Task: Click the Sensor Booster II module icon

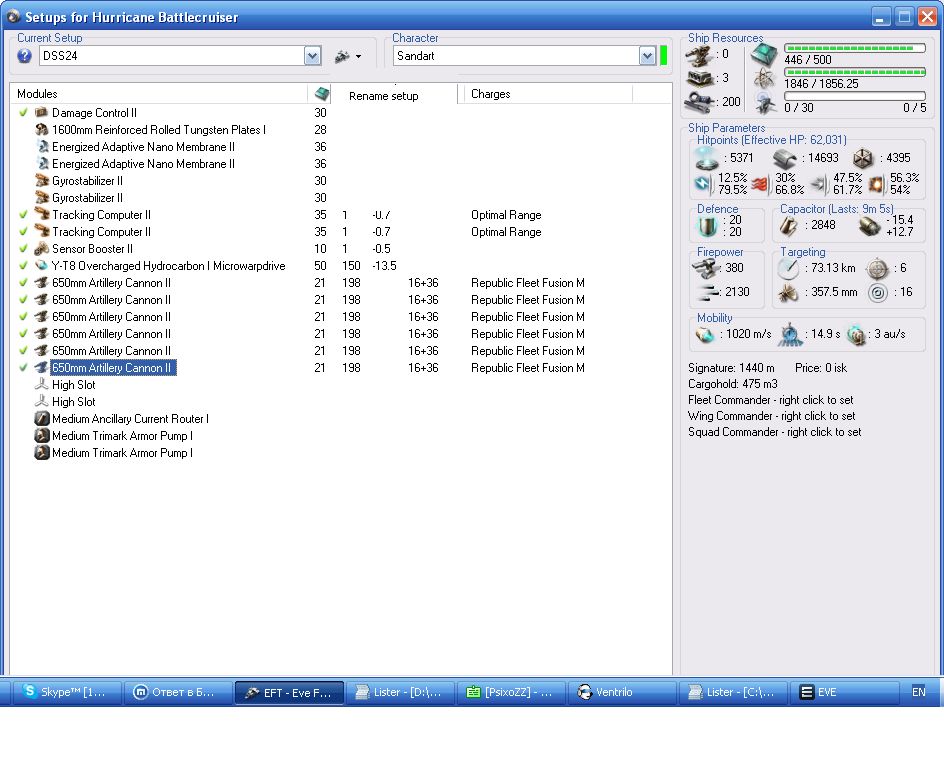Action: click(x=42, y=249)
